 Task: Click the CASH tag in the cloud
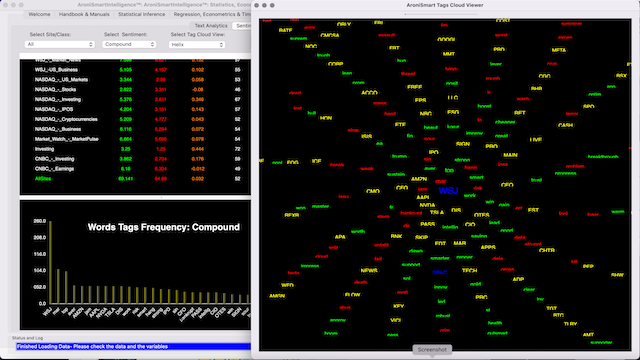(565, 125)
